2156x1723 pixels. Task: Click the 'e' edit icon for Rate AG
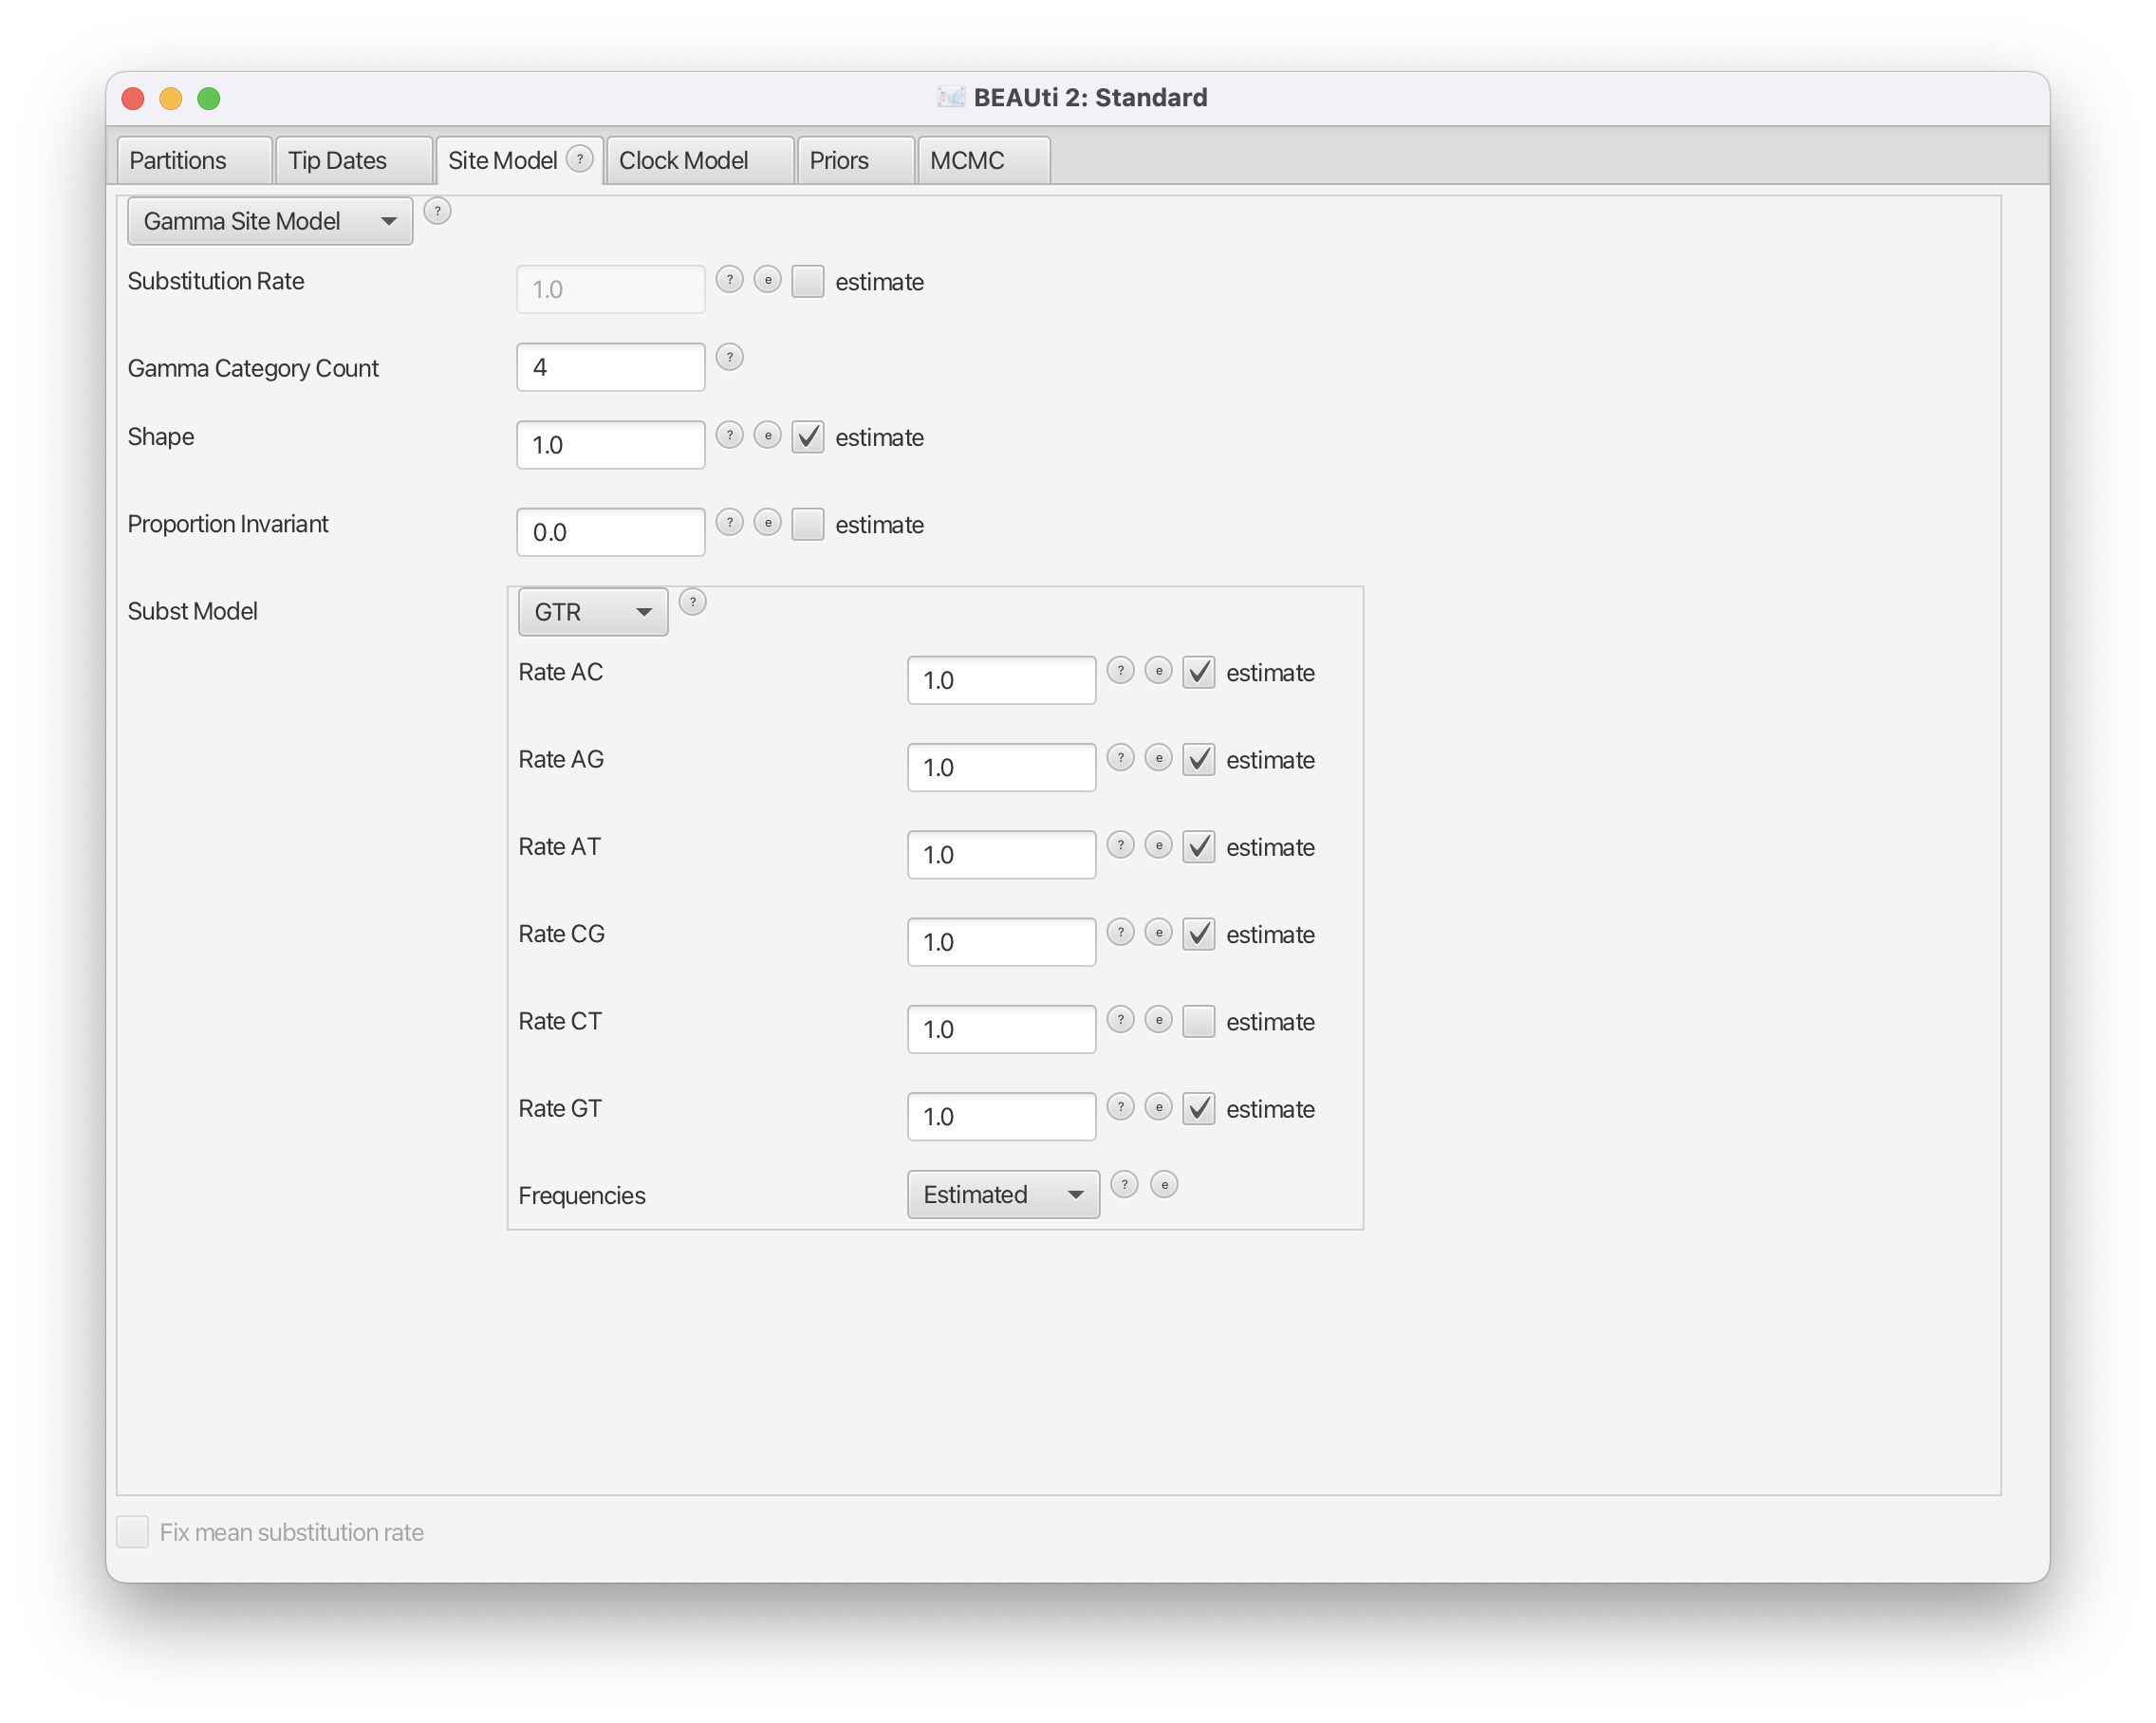(1158, 758)
